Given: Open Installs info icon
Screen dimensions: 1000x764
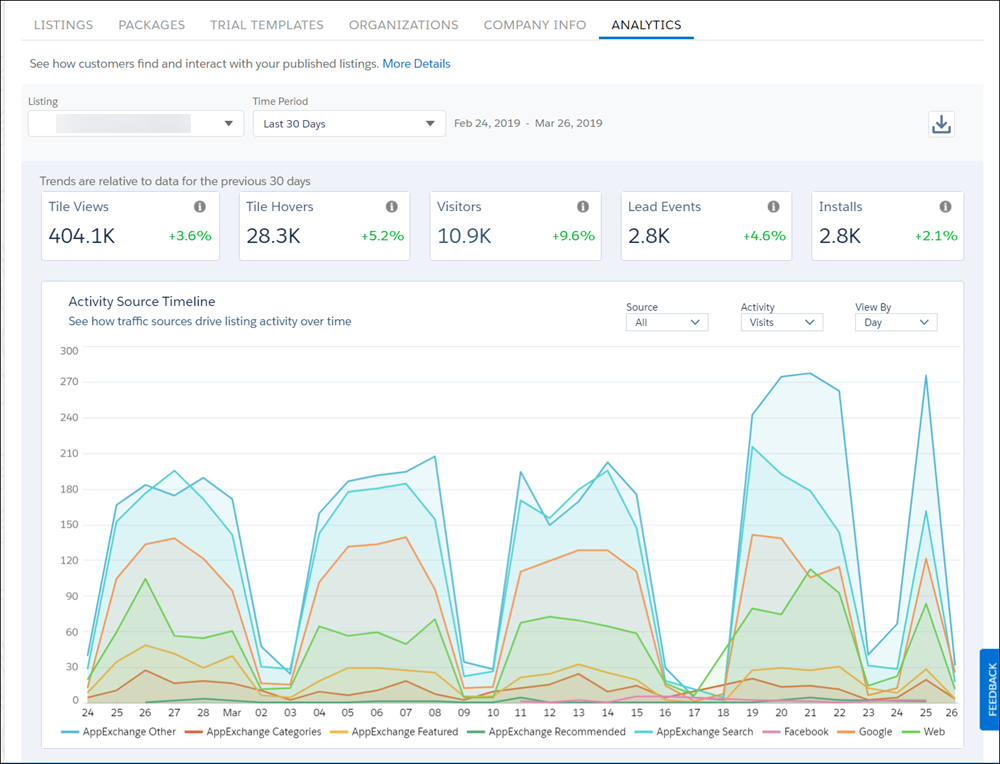Looking at the screenshot, I should (945, 207).
